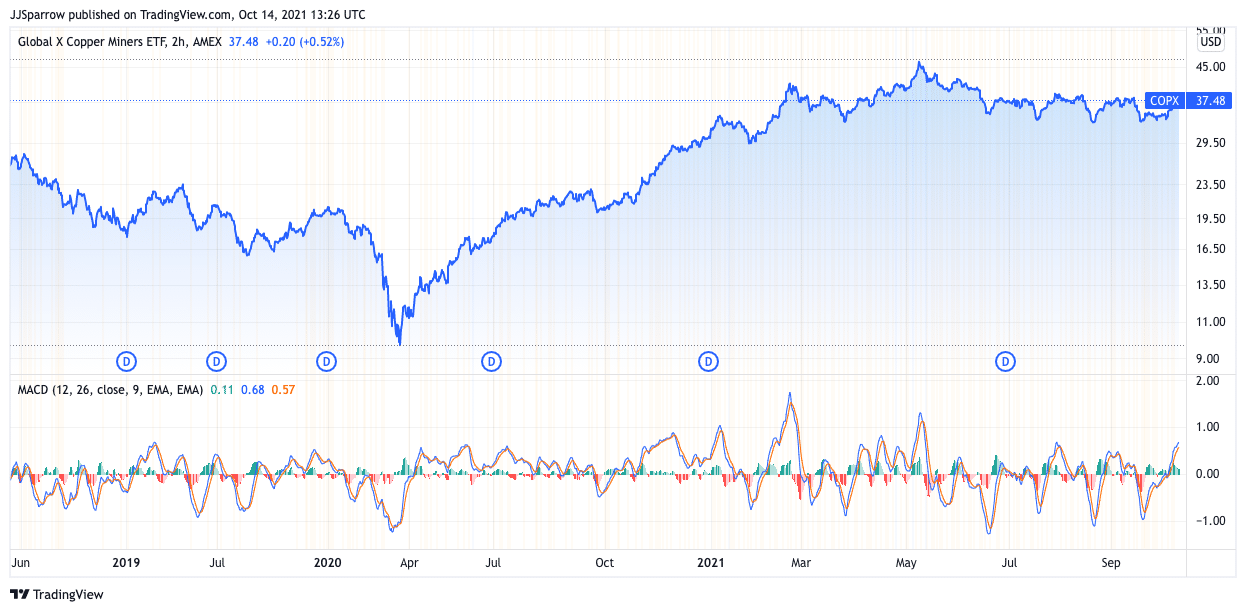Viewport: 1246px width, 612px height.
Task: Click the dividend marker near Jul 2021
Action: click(x=1005, y=360)
